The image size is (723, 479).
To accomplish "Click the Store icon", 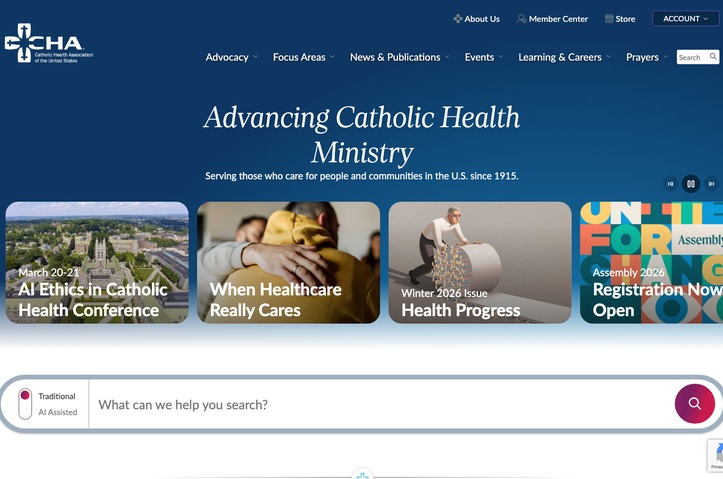I will point(609,19).
